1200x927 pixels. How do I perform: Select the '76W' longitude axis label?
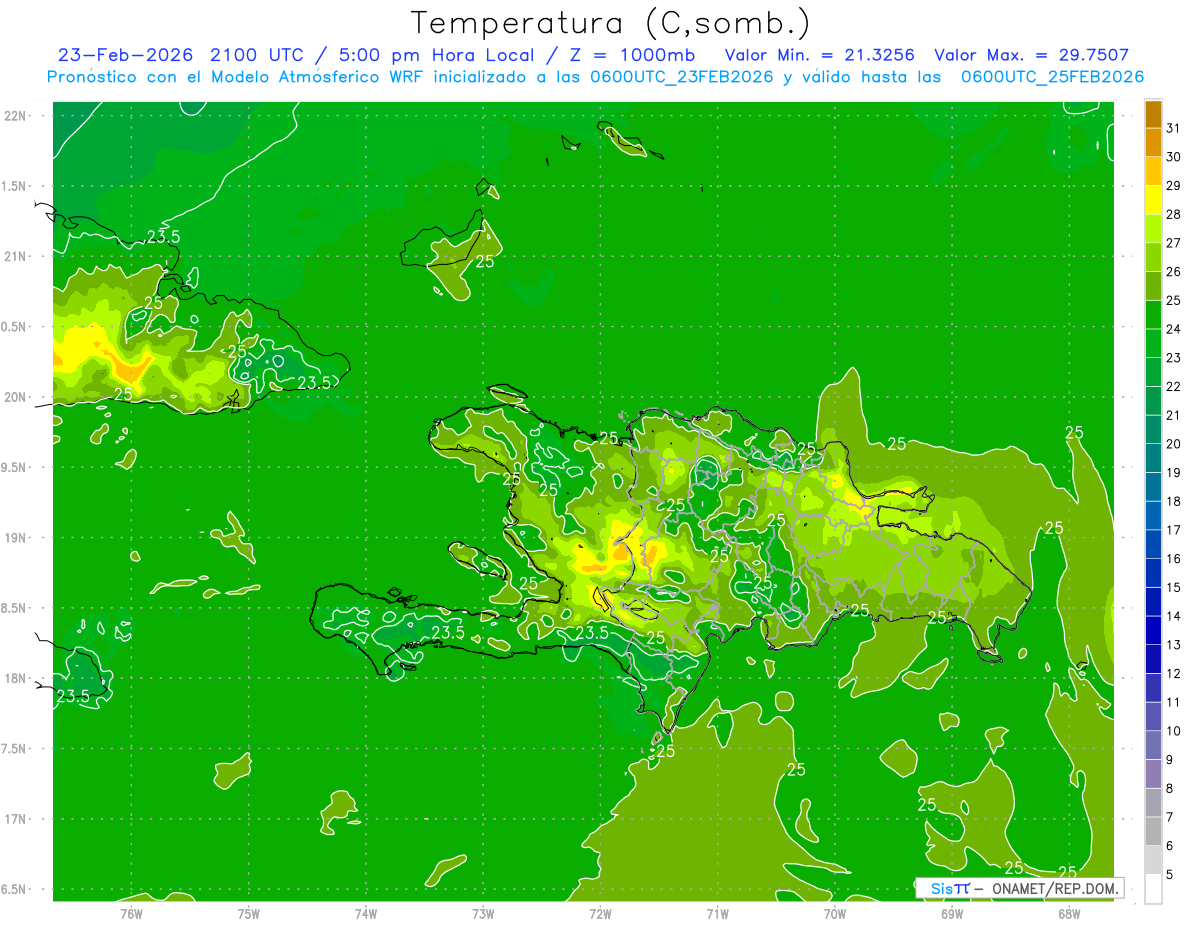click(131, 913)
